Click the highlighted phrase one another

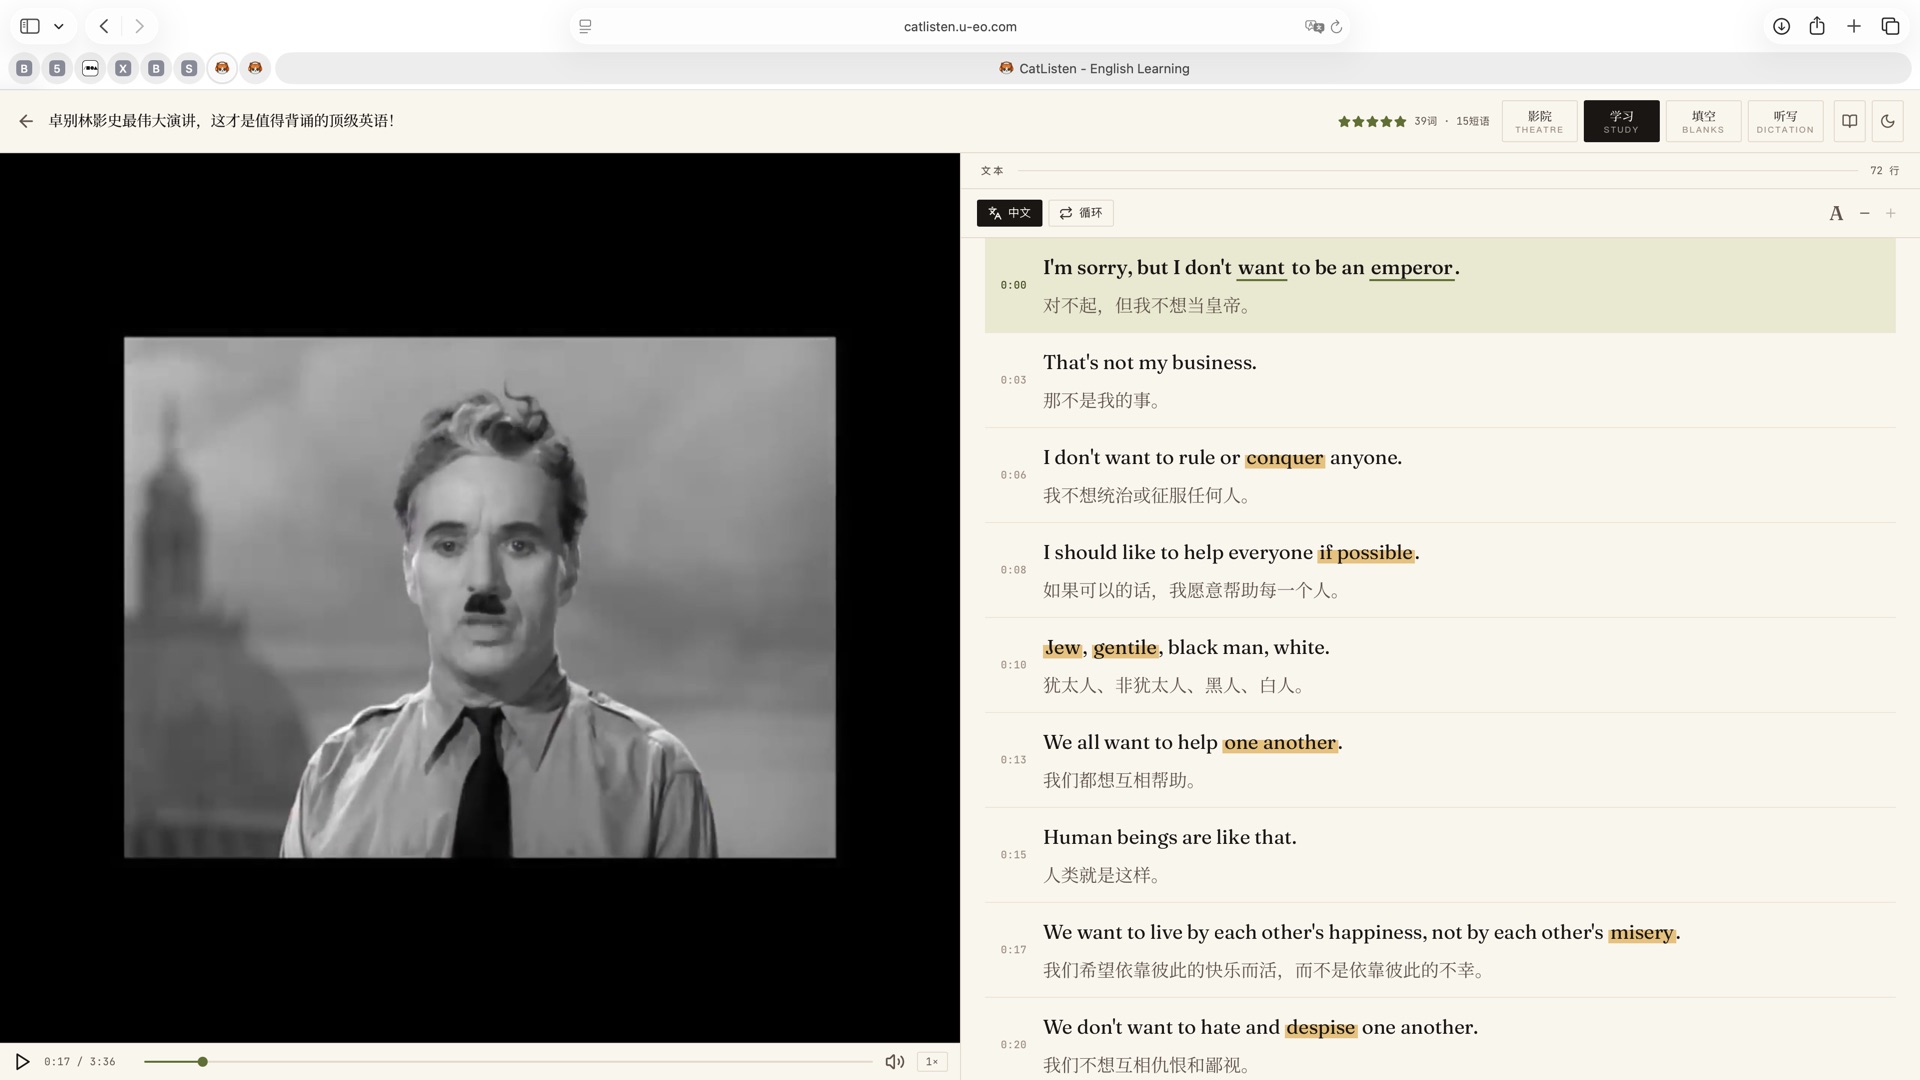1280,743
